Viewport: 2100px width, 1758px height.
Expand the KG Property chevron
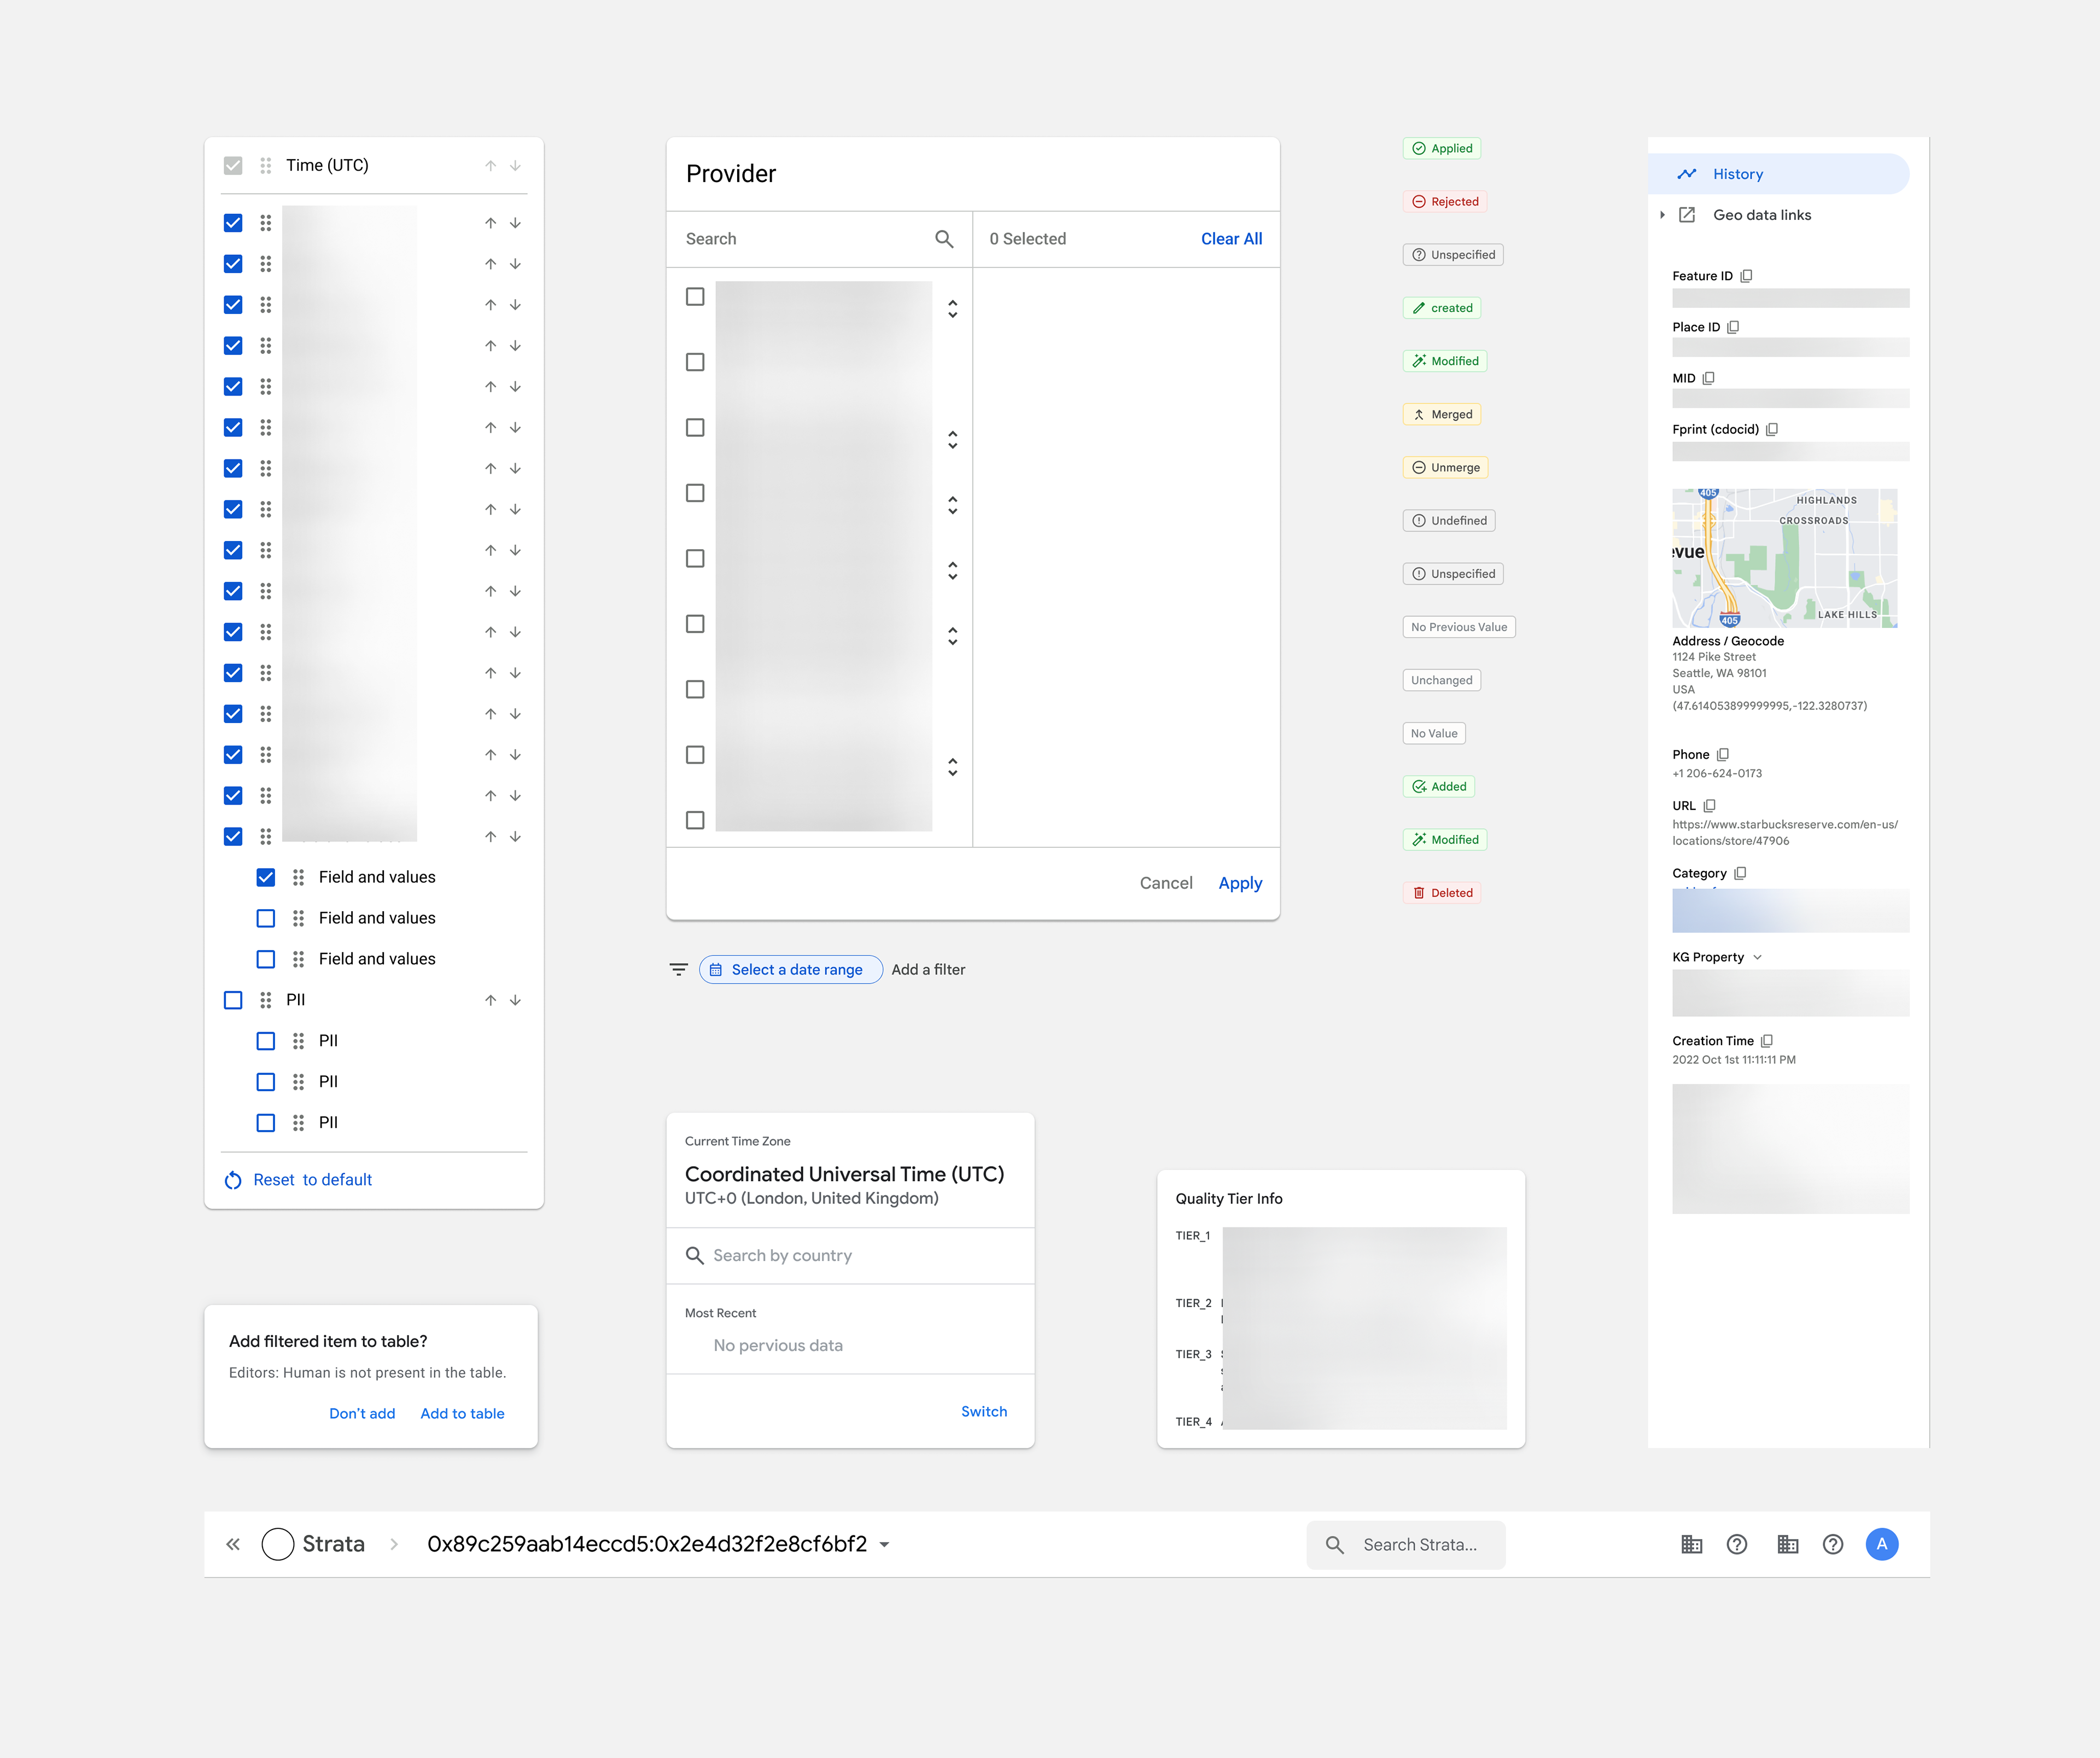click(x=1757, y=957)
